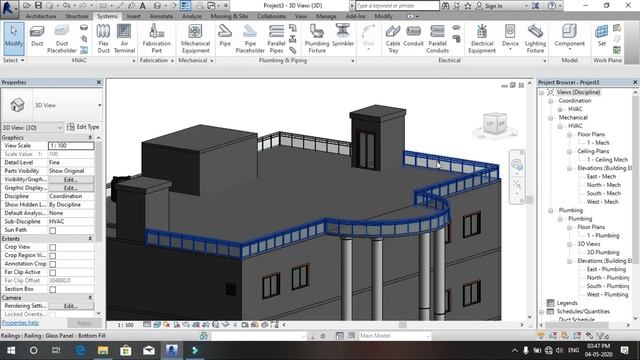Click the Set work plane tool

pyautogui.click(x=602, y=36)
